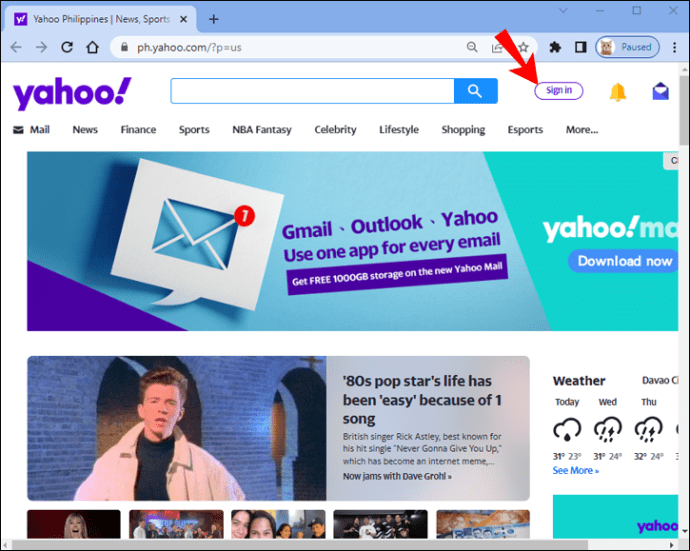View site info via the lock icon

point(125,47)
